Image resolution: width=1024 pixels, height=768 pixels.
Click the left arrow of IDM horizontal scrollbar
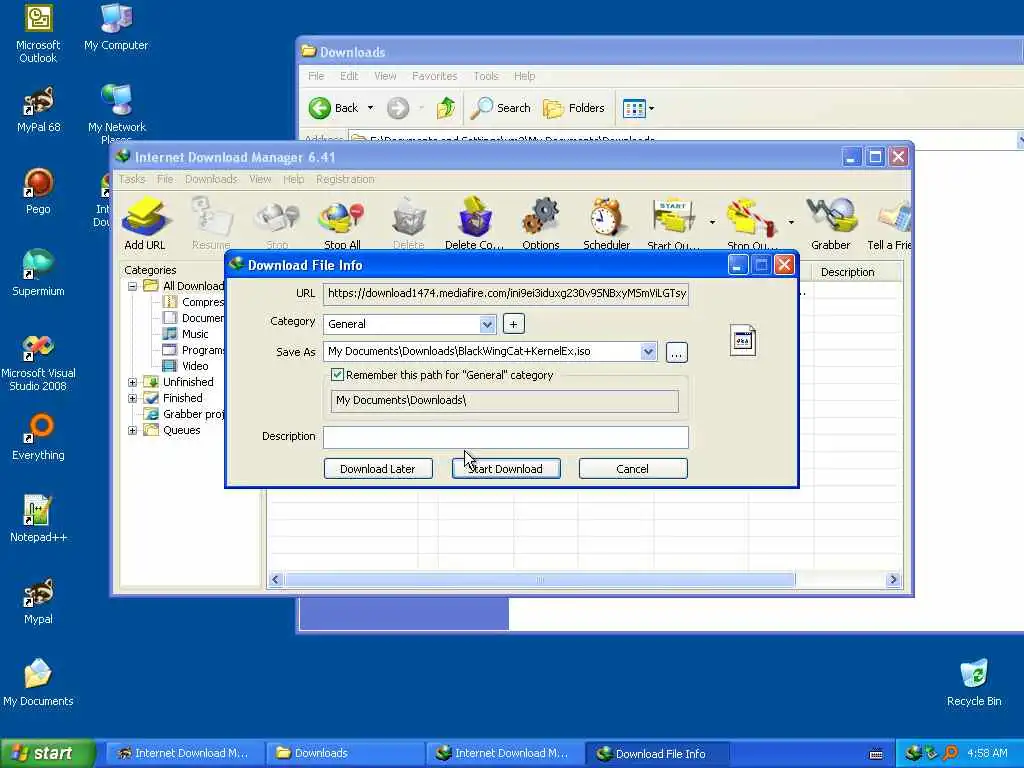tap(276, 579)
